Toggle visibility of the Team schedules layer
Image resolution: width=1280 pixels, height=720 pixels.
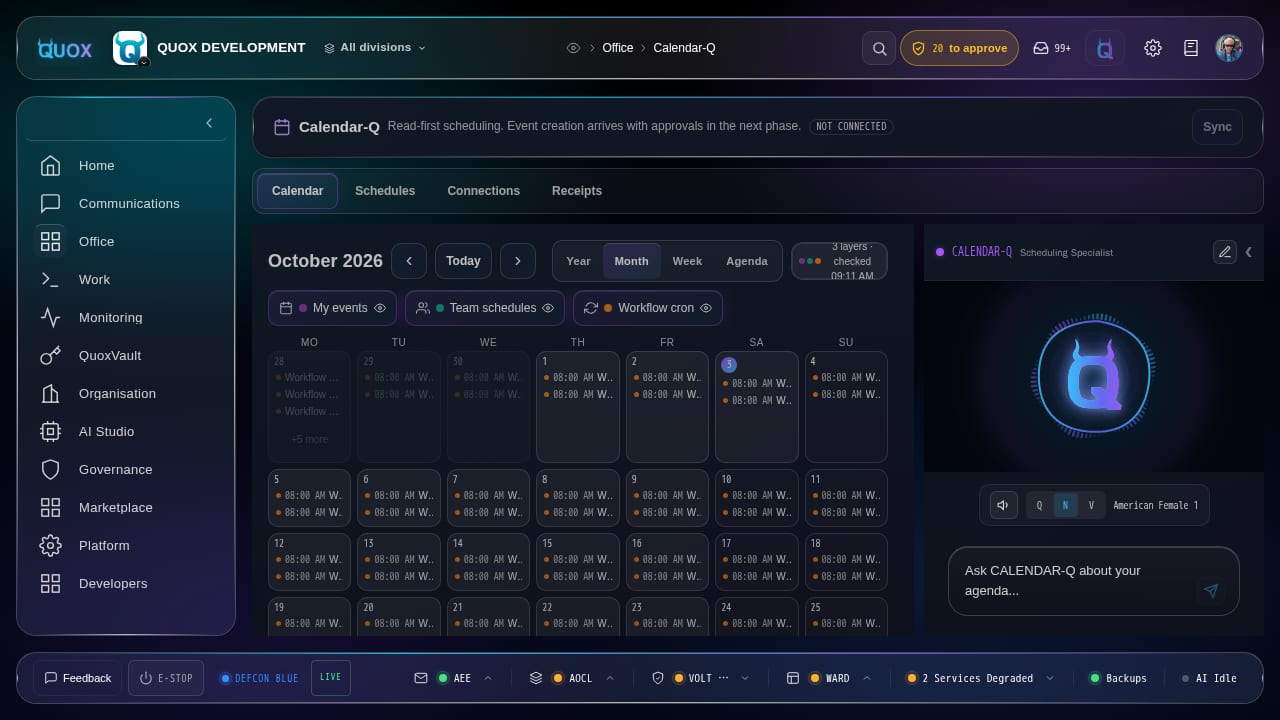tap(548, 308)
